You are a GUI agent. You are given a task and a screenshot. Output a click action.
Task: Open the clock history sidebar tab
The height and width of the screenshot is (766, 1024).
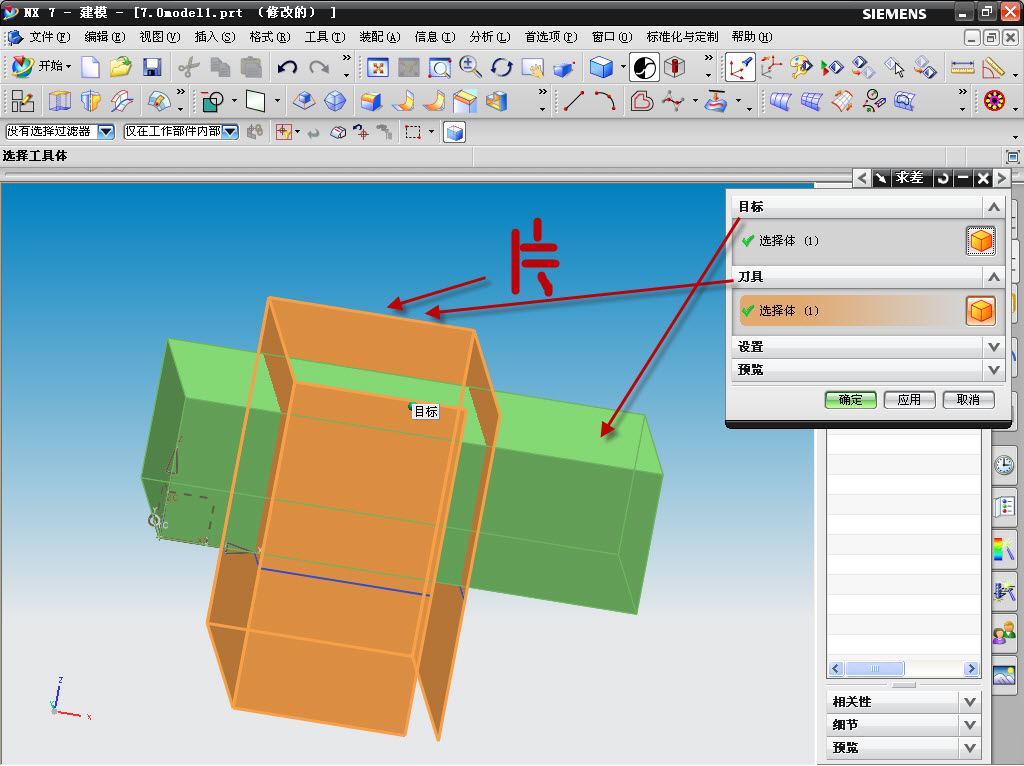[x=1004, y=465]
